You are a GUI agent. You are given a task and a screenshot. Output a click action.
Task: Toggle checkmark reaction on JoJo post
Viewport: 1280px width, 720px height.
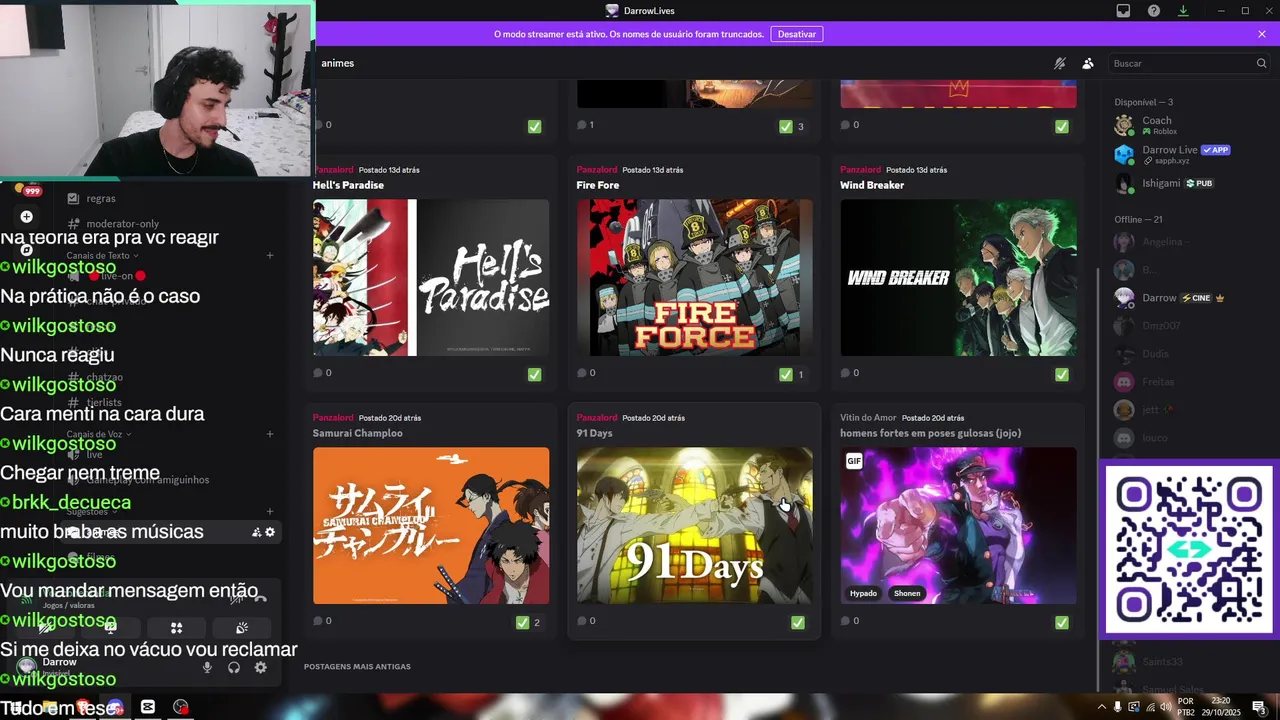tap(1062, 622)
